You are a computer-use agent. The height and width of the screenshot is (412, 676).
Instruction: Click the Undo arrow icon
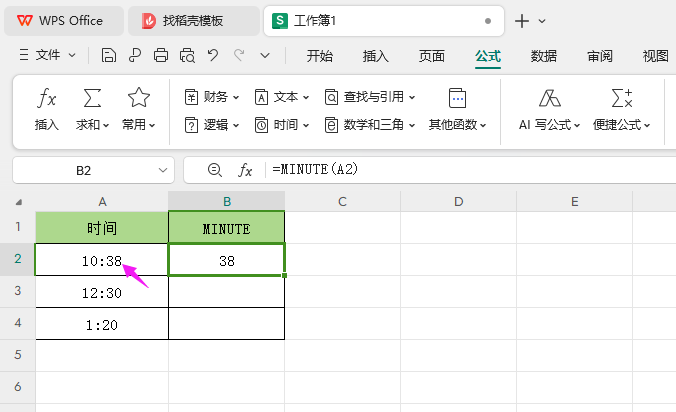click(213, 56)
